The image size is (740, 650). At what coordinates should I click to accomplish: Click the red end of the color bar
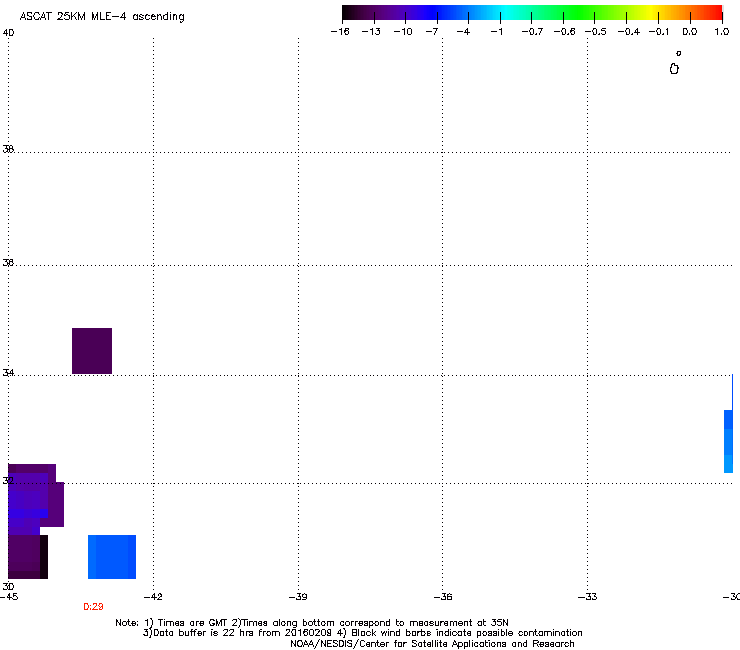715,12
